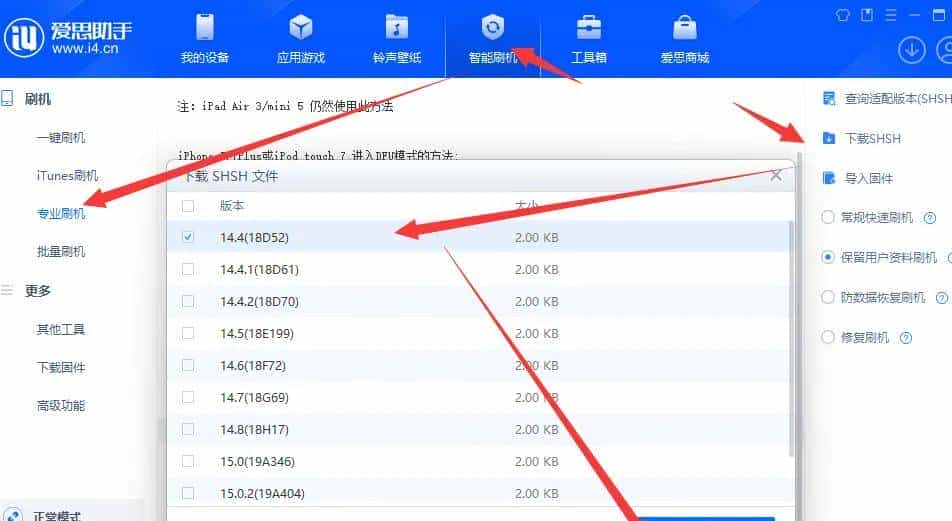
Task: Select the 常规快速刷机 radio option
Action: pyautogui.click(x=828, y=217)
